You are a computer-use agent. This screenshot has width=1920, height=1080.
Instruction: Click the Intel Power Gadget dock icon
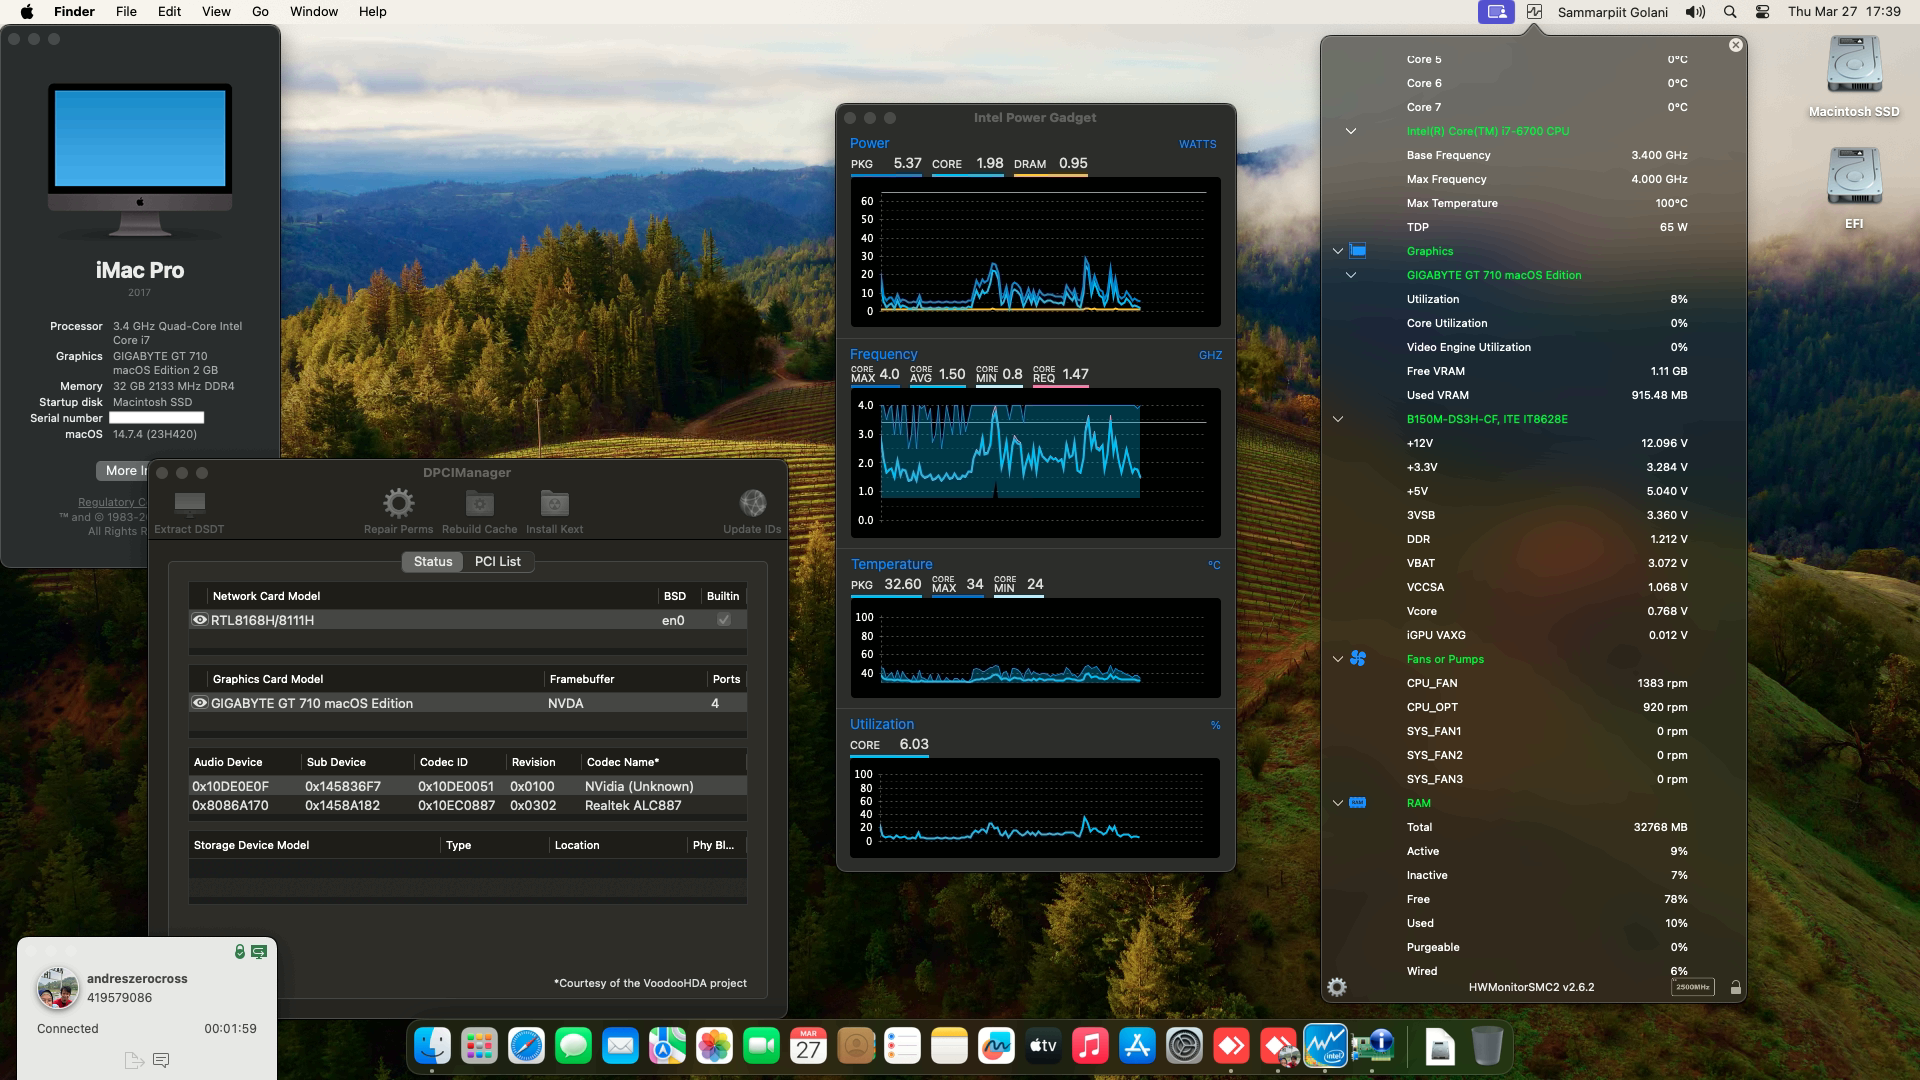(1327, 1046)
